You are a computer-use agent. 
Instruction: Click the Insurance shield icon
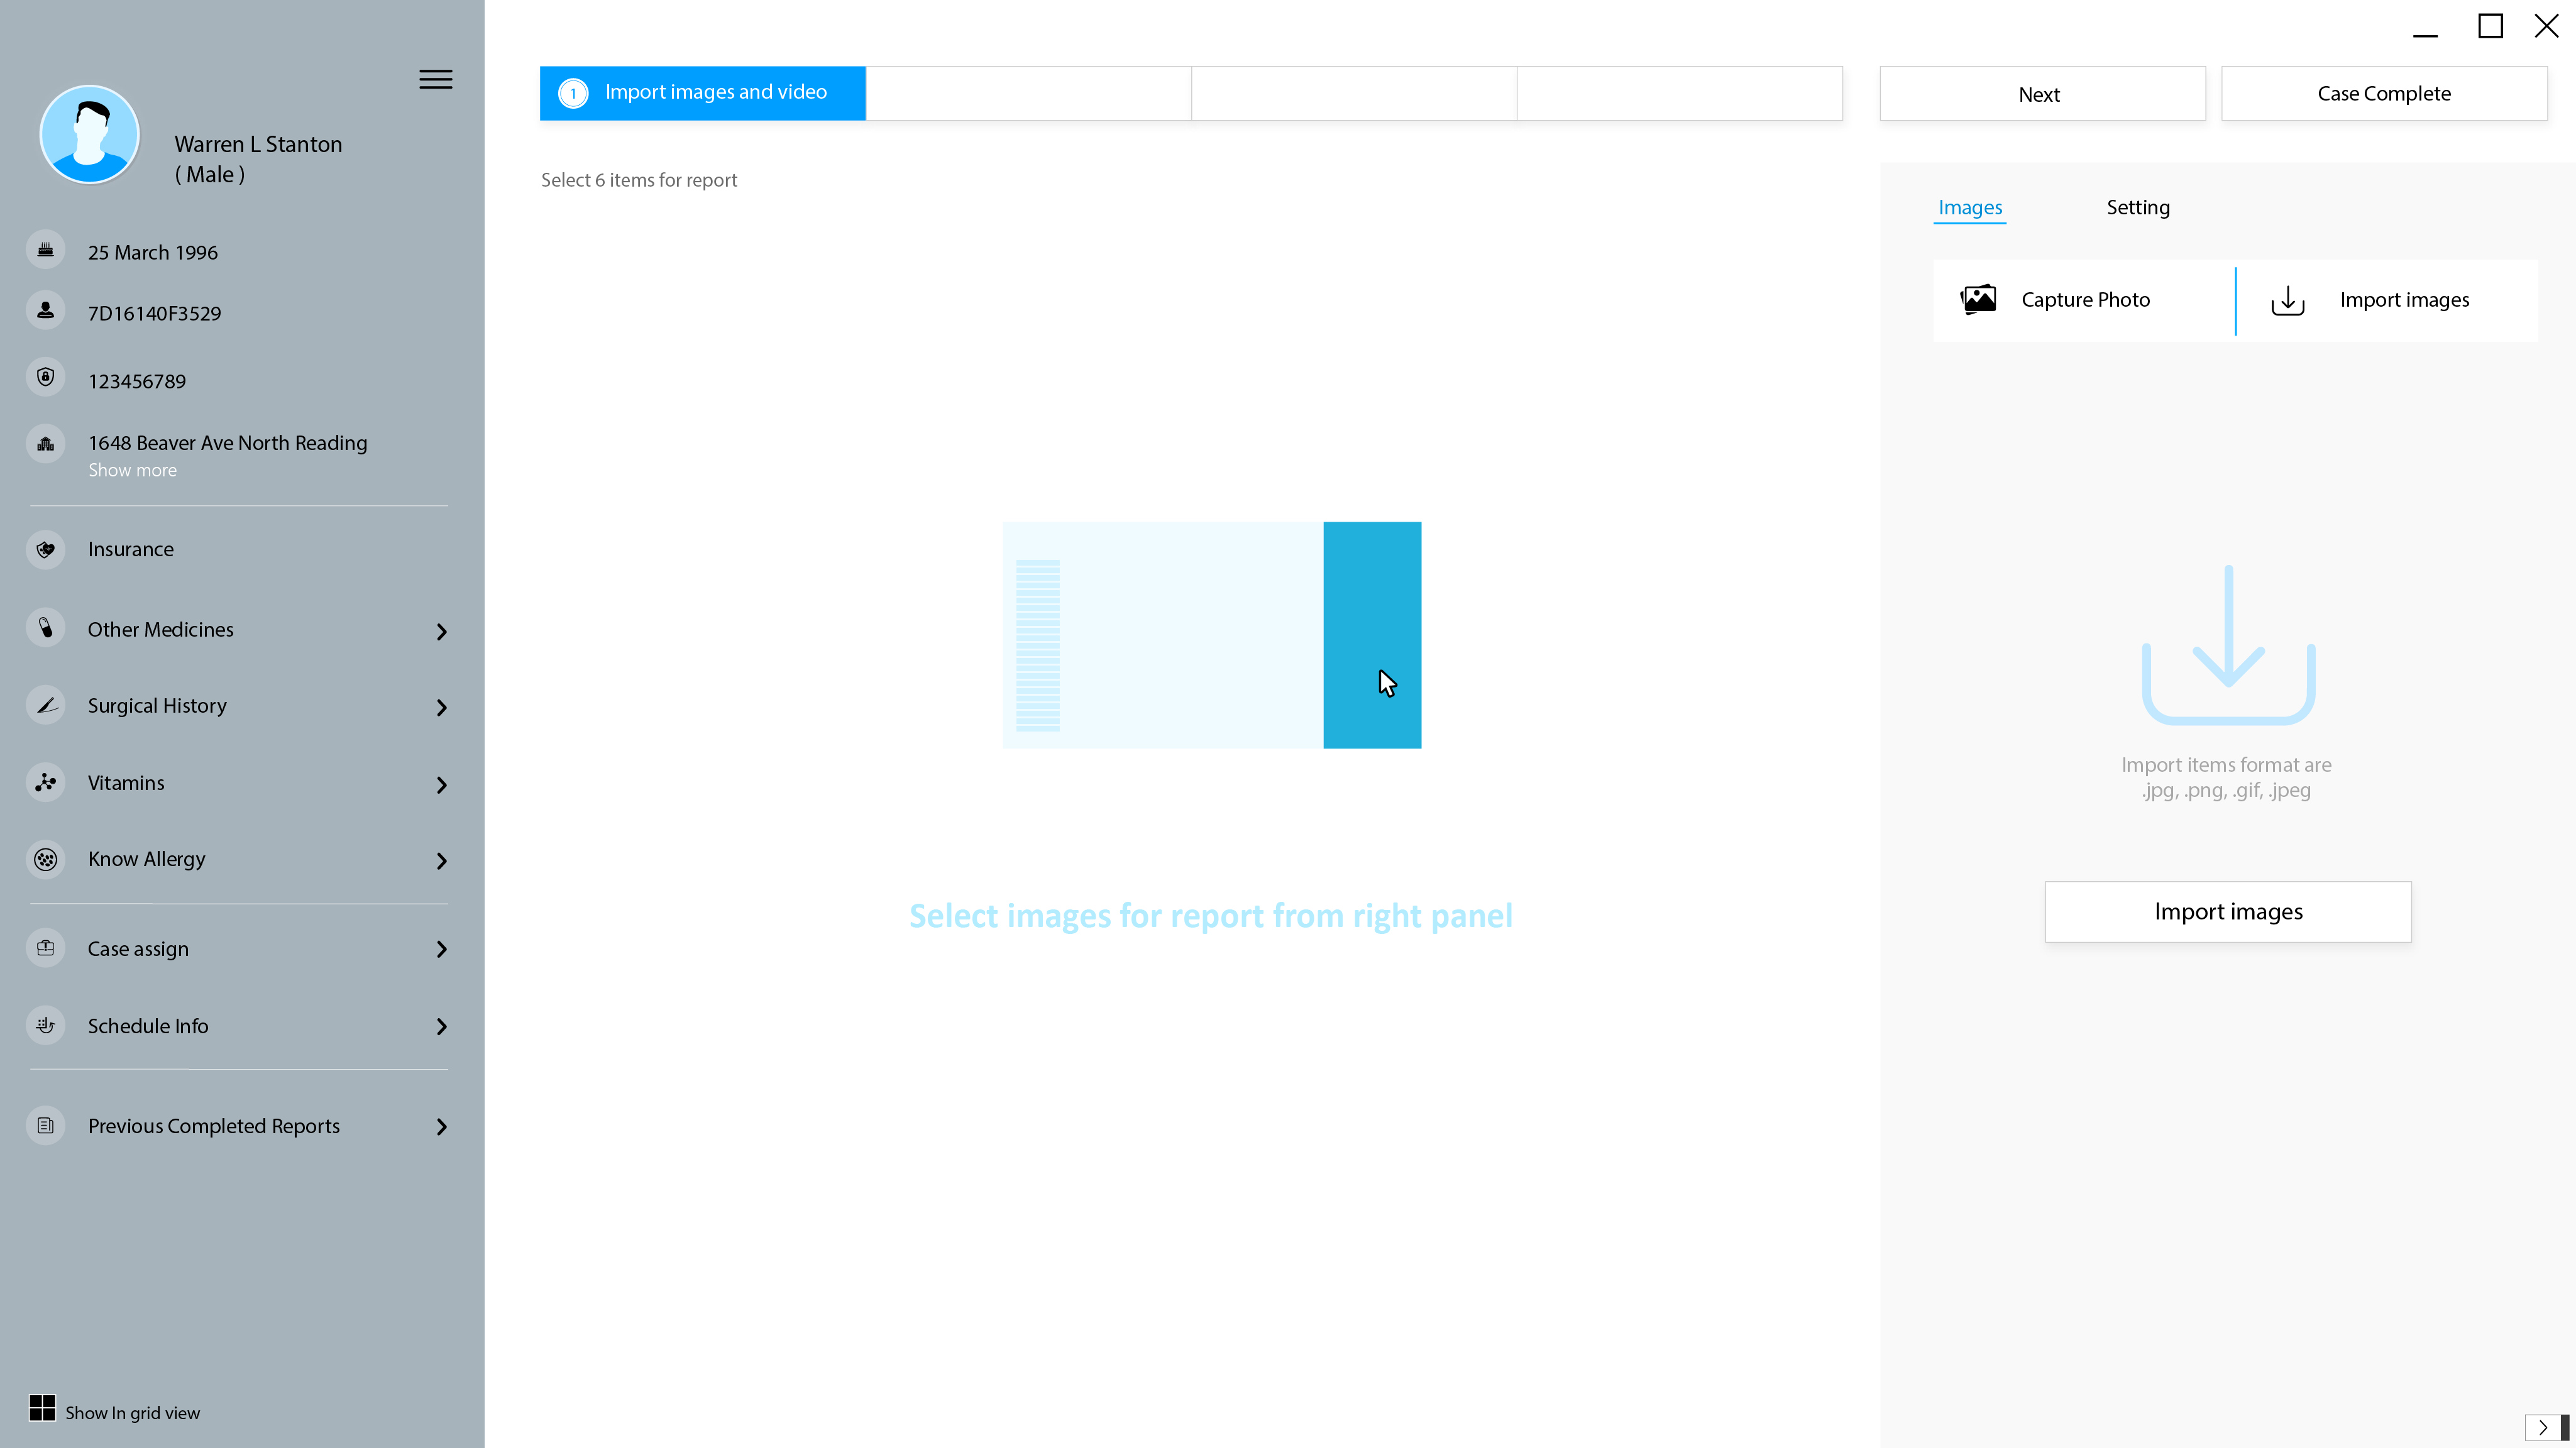[46, 549]
